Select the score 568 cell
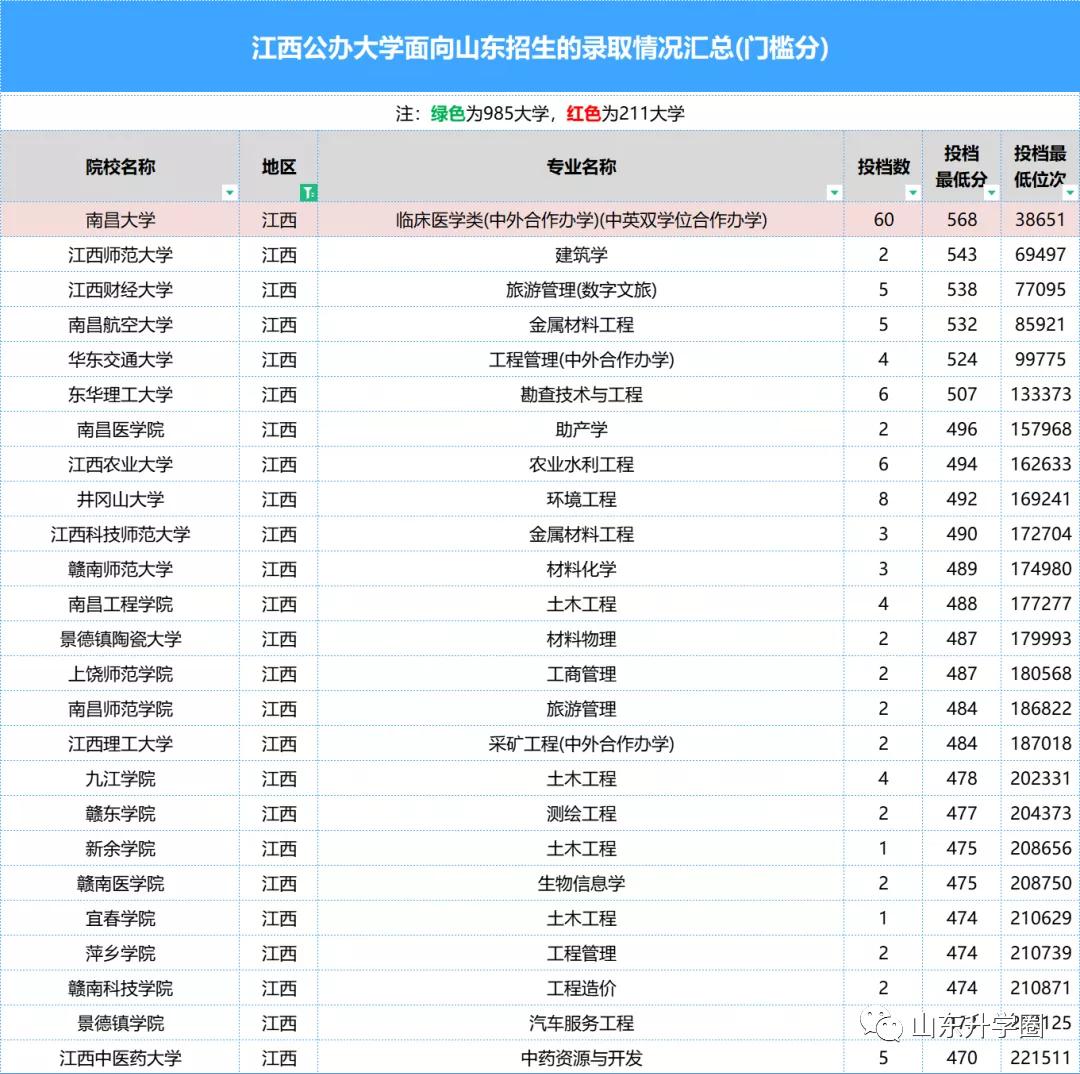 coord(961,219)
